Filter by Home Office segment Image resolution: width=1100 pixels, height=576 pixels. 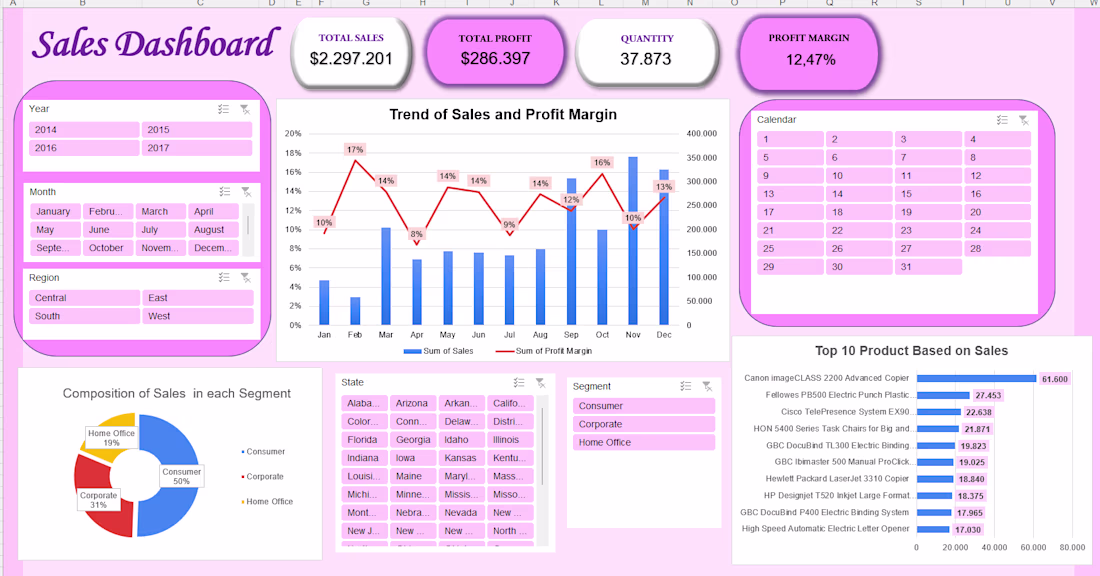[x=644, y=443]
